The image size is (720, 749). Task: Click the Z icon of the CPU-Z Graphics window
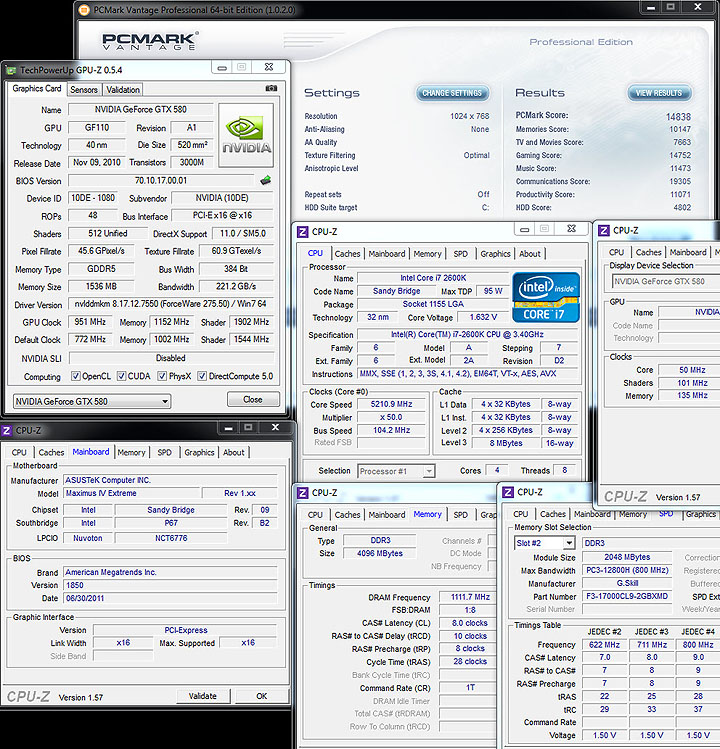pos(604,231)
